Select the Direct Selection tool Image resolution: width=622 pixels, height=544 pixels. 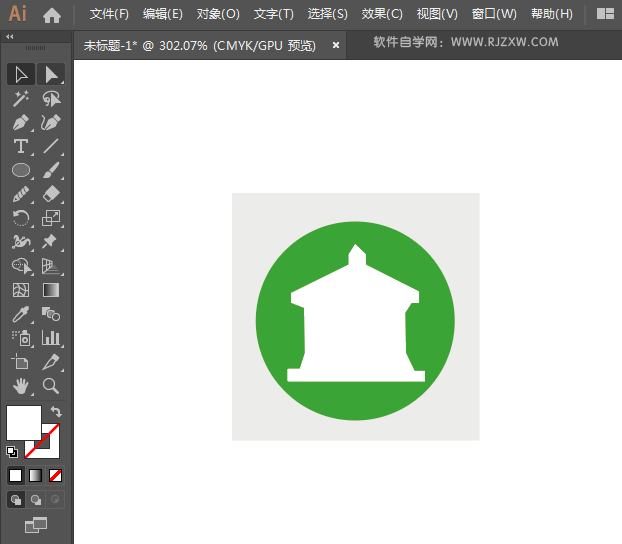click(x=51, y=74)
